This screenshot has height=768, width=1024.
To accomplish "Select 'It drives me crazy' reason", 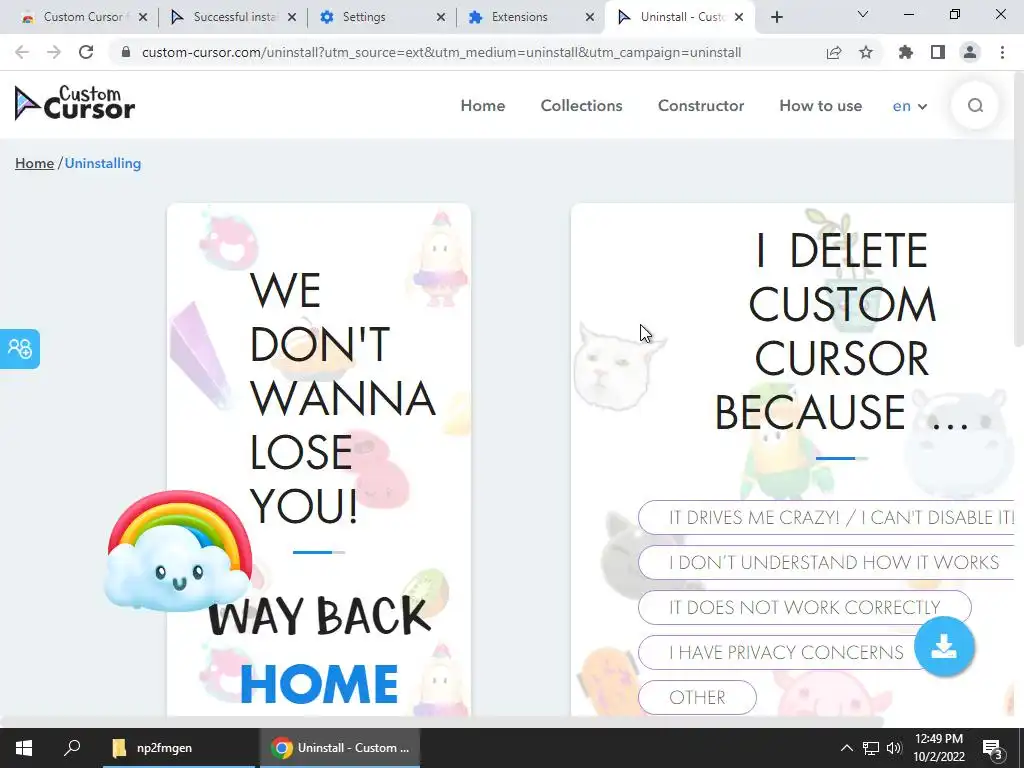I will (826, 517).
